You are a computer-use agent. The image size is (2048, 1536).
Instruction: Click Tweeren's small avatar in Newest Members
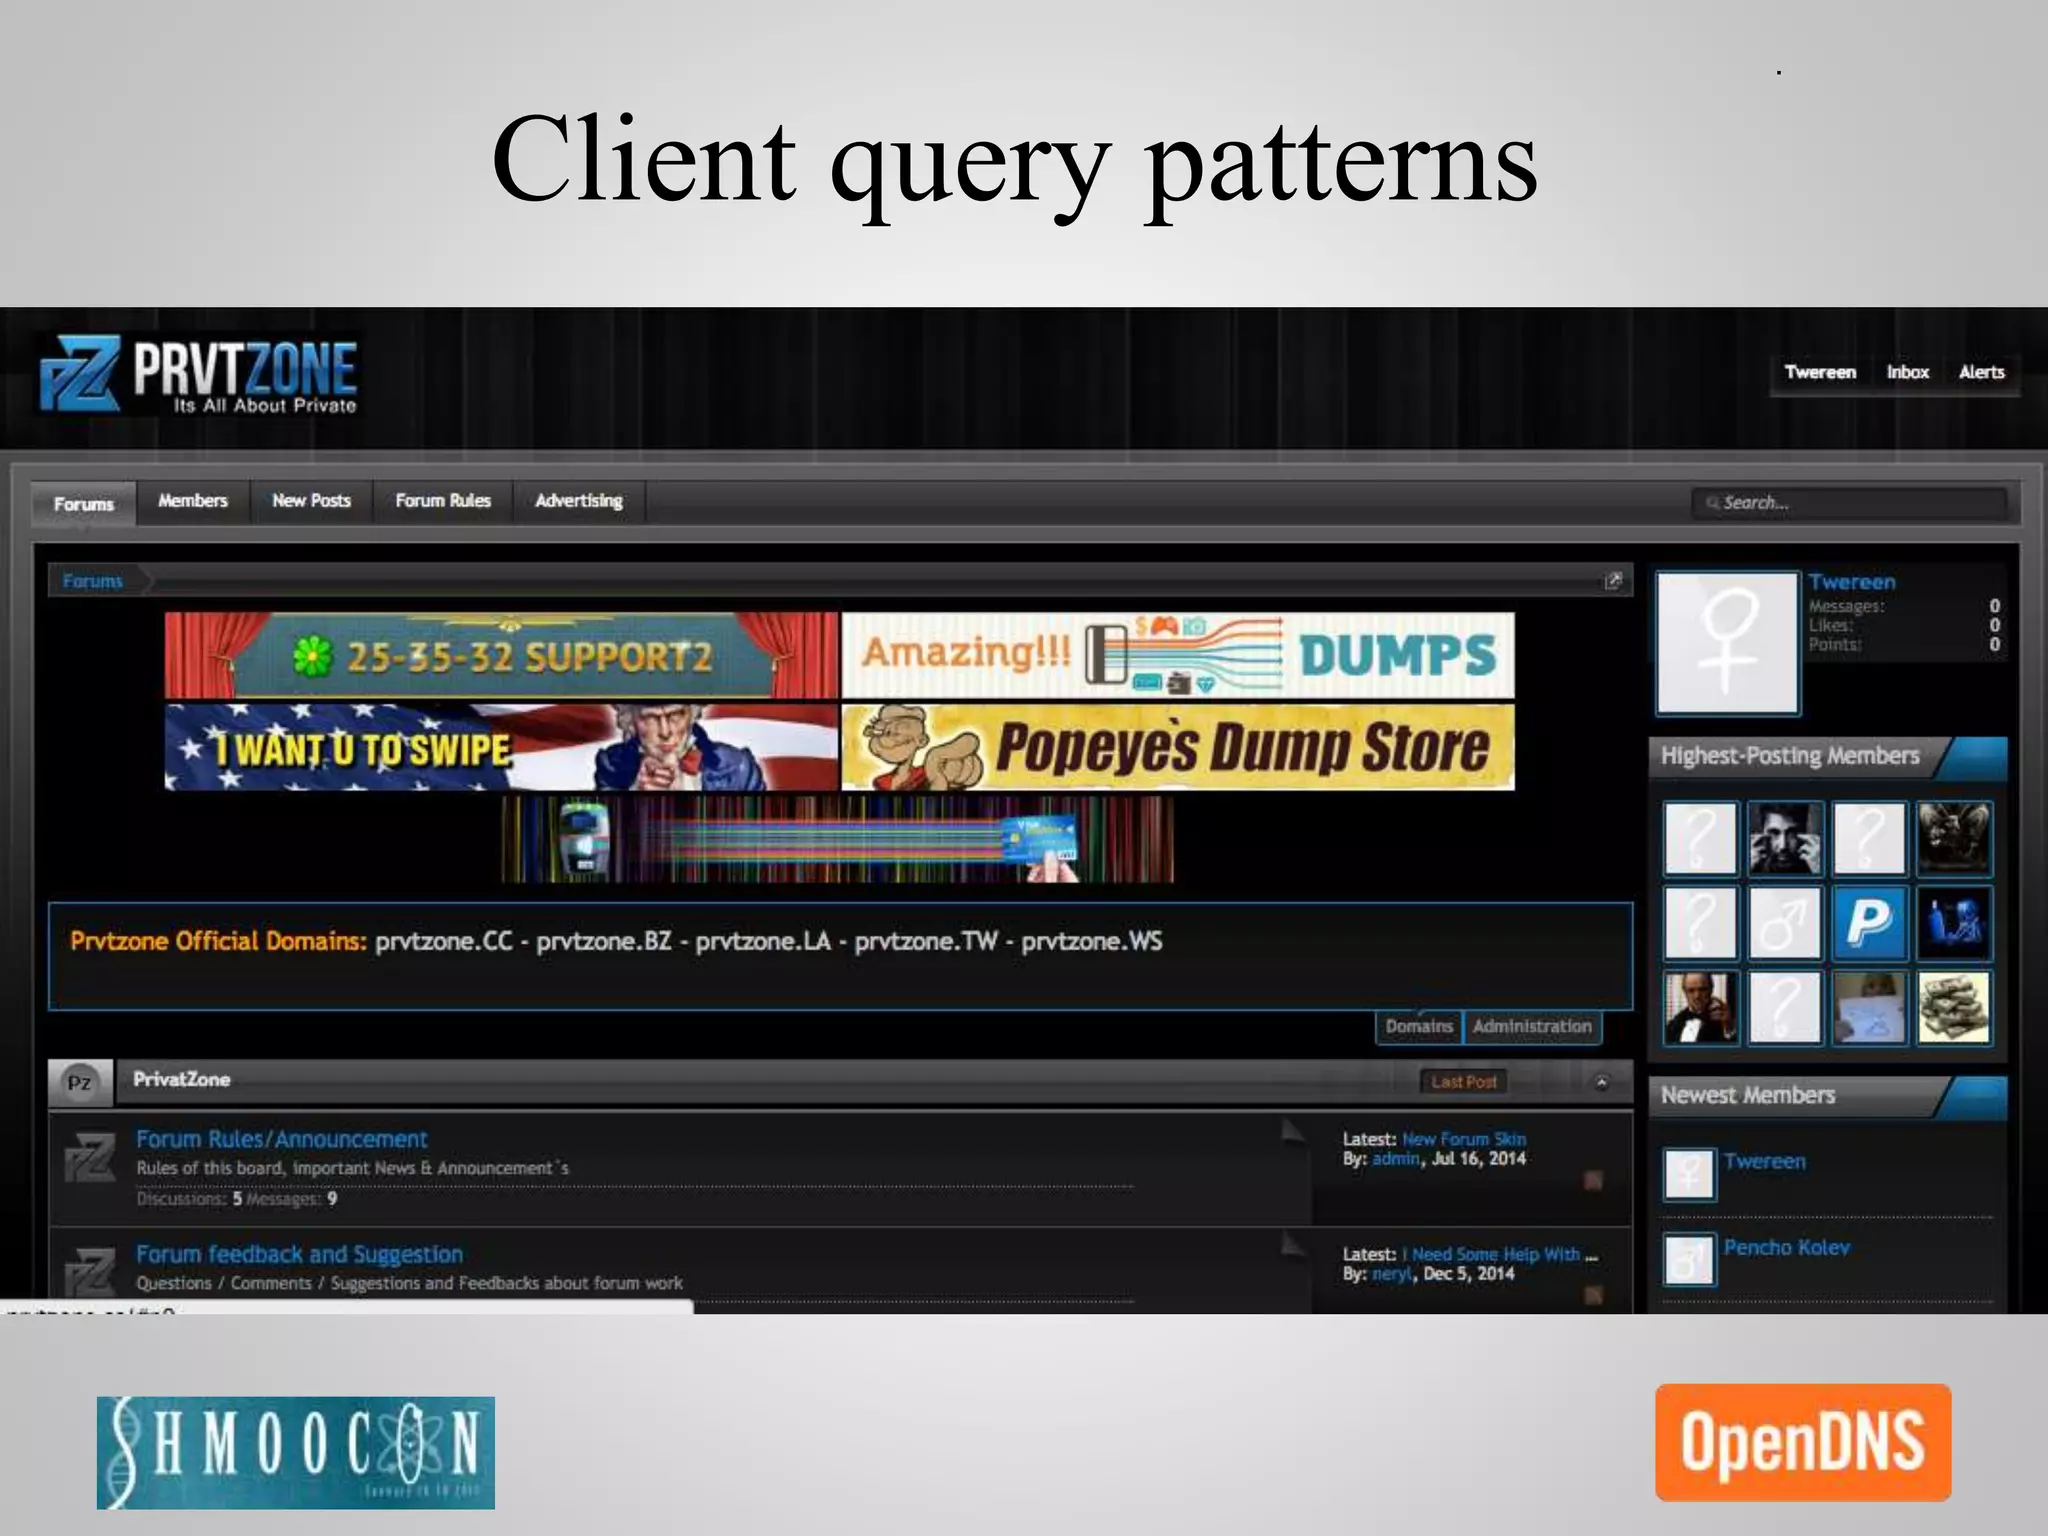coord(1689,1174)
